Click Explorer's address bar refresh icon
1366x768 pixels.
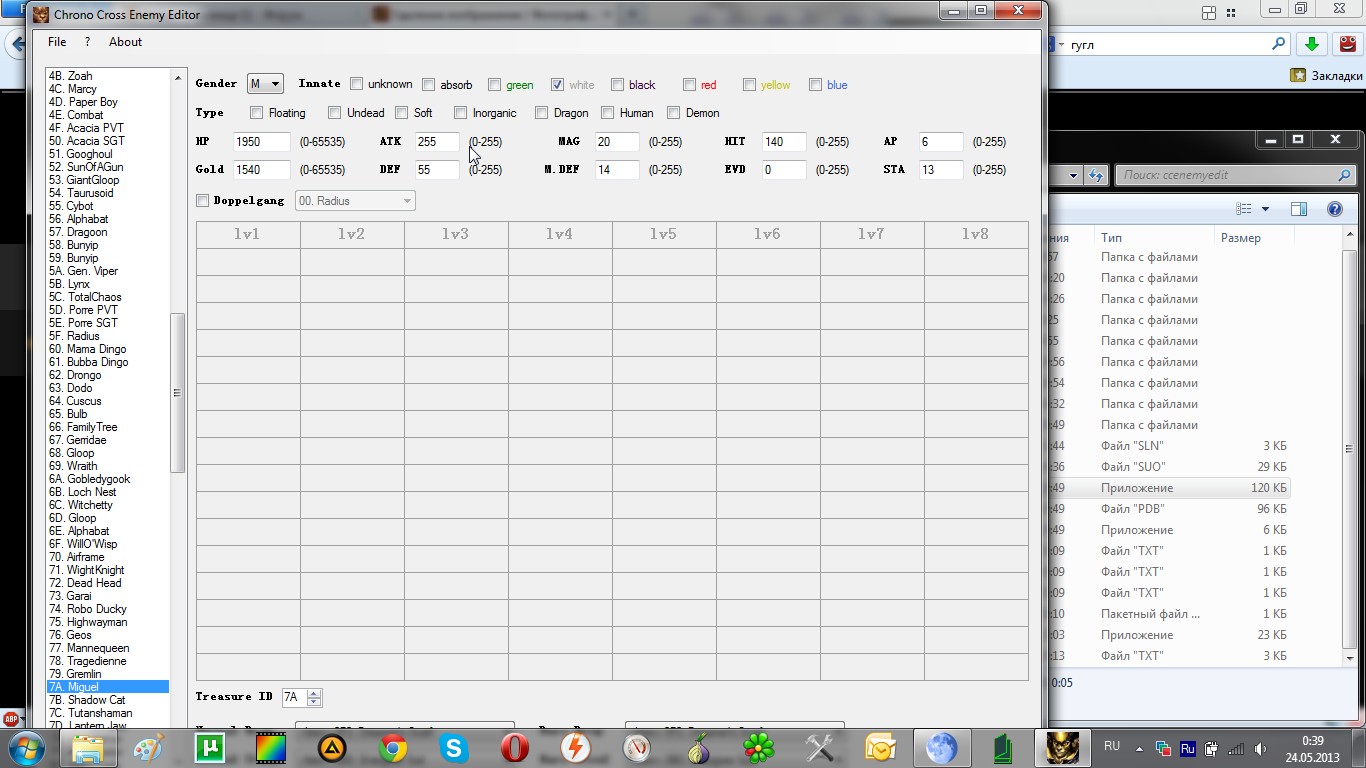point(1095,175)
